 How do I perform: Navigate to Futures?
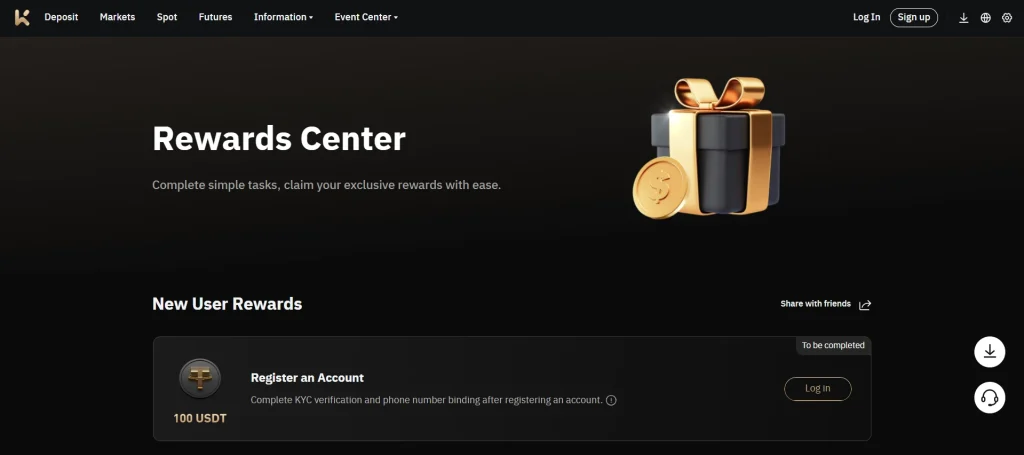(x=216, y=18)
